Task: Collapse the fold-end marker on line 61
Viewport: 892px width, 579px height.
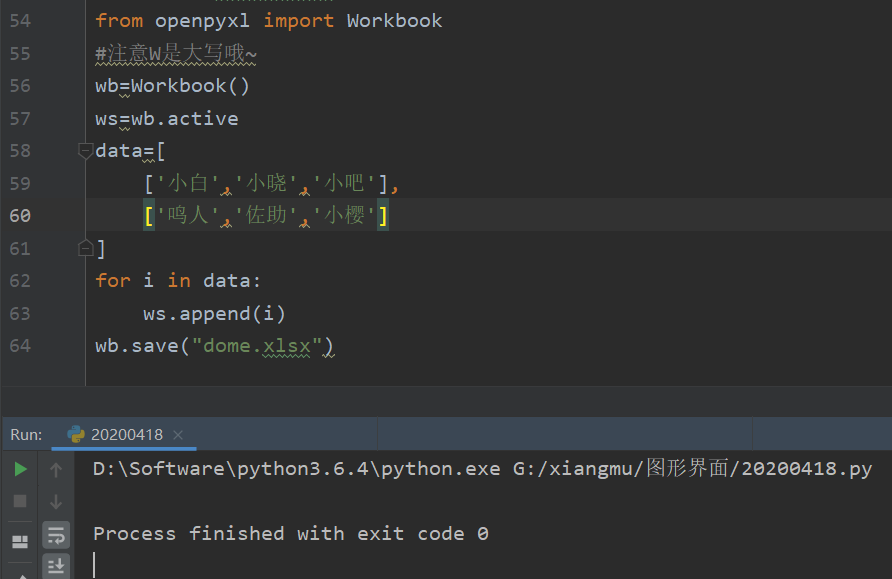Action: 85,249
